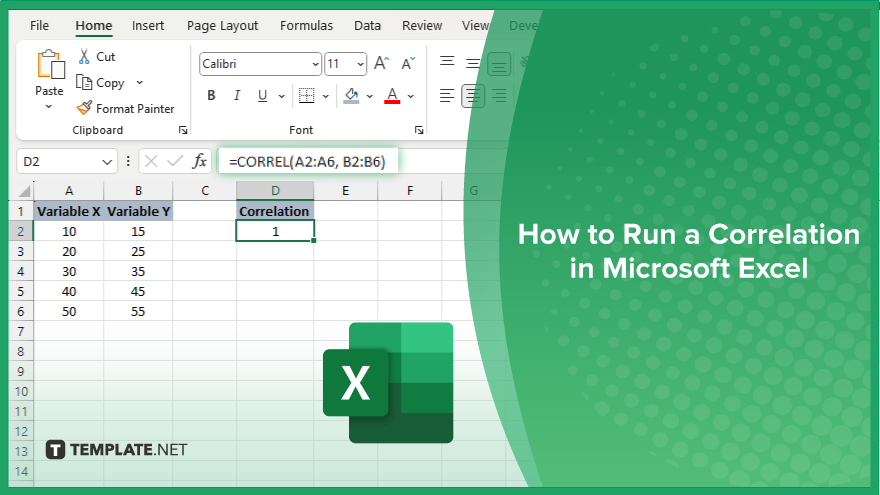Expand font color dropdown arrow
This screenshot has height=495, width=880.
tap(411, 96)
